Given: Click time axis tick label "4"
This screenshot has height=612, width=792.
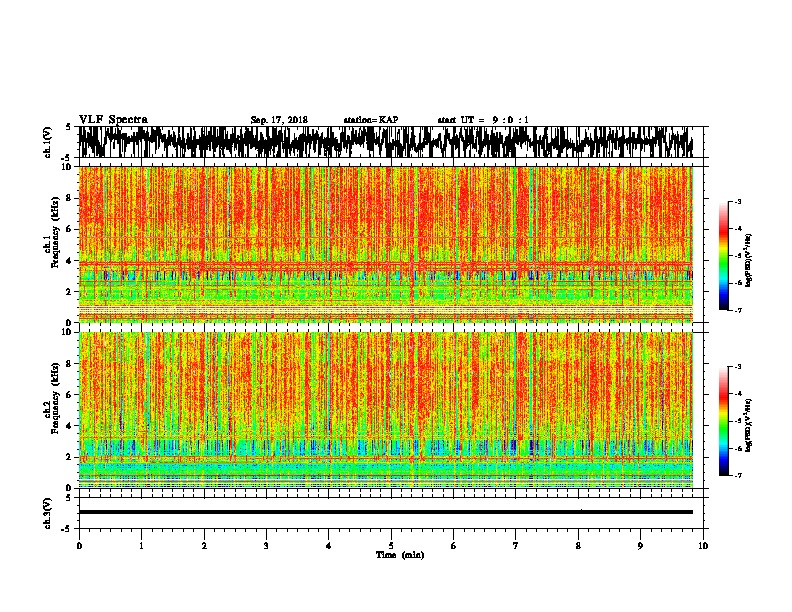Looking at the screenshot, I should tap(329, 546).
